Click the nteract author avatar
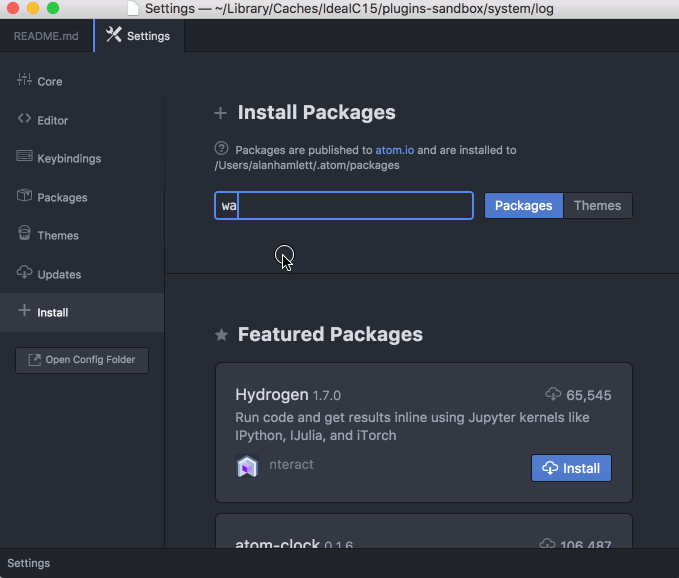679x578 pixels. (x=247, y=466)
